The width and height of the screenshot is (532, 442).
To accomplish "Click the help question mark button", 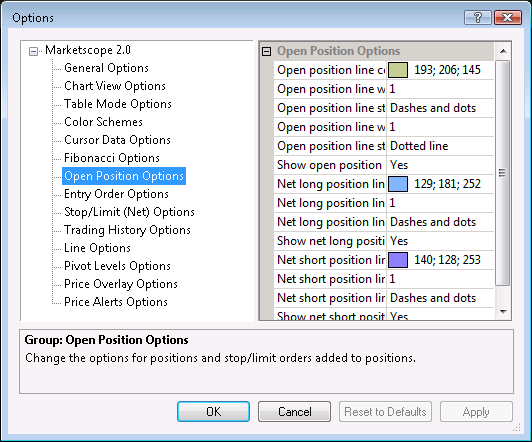I will [x=478, y=17].
